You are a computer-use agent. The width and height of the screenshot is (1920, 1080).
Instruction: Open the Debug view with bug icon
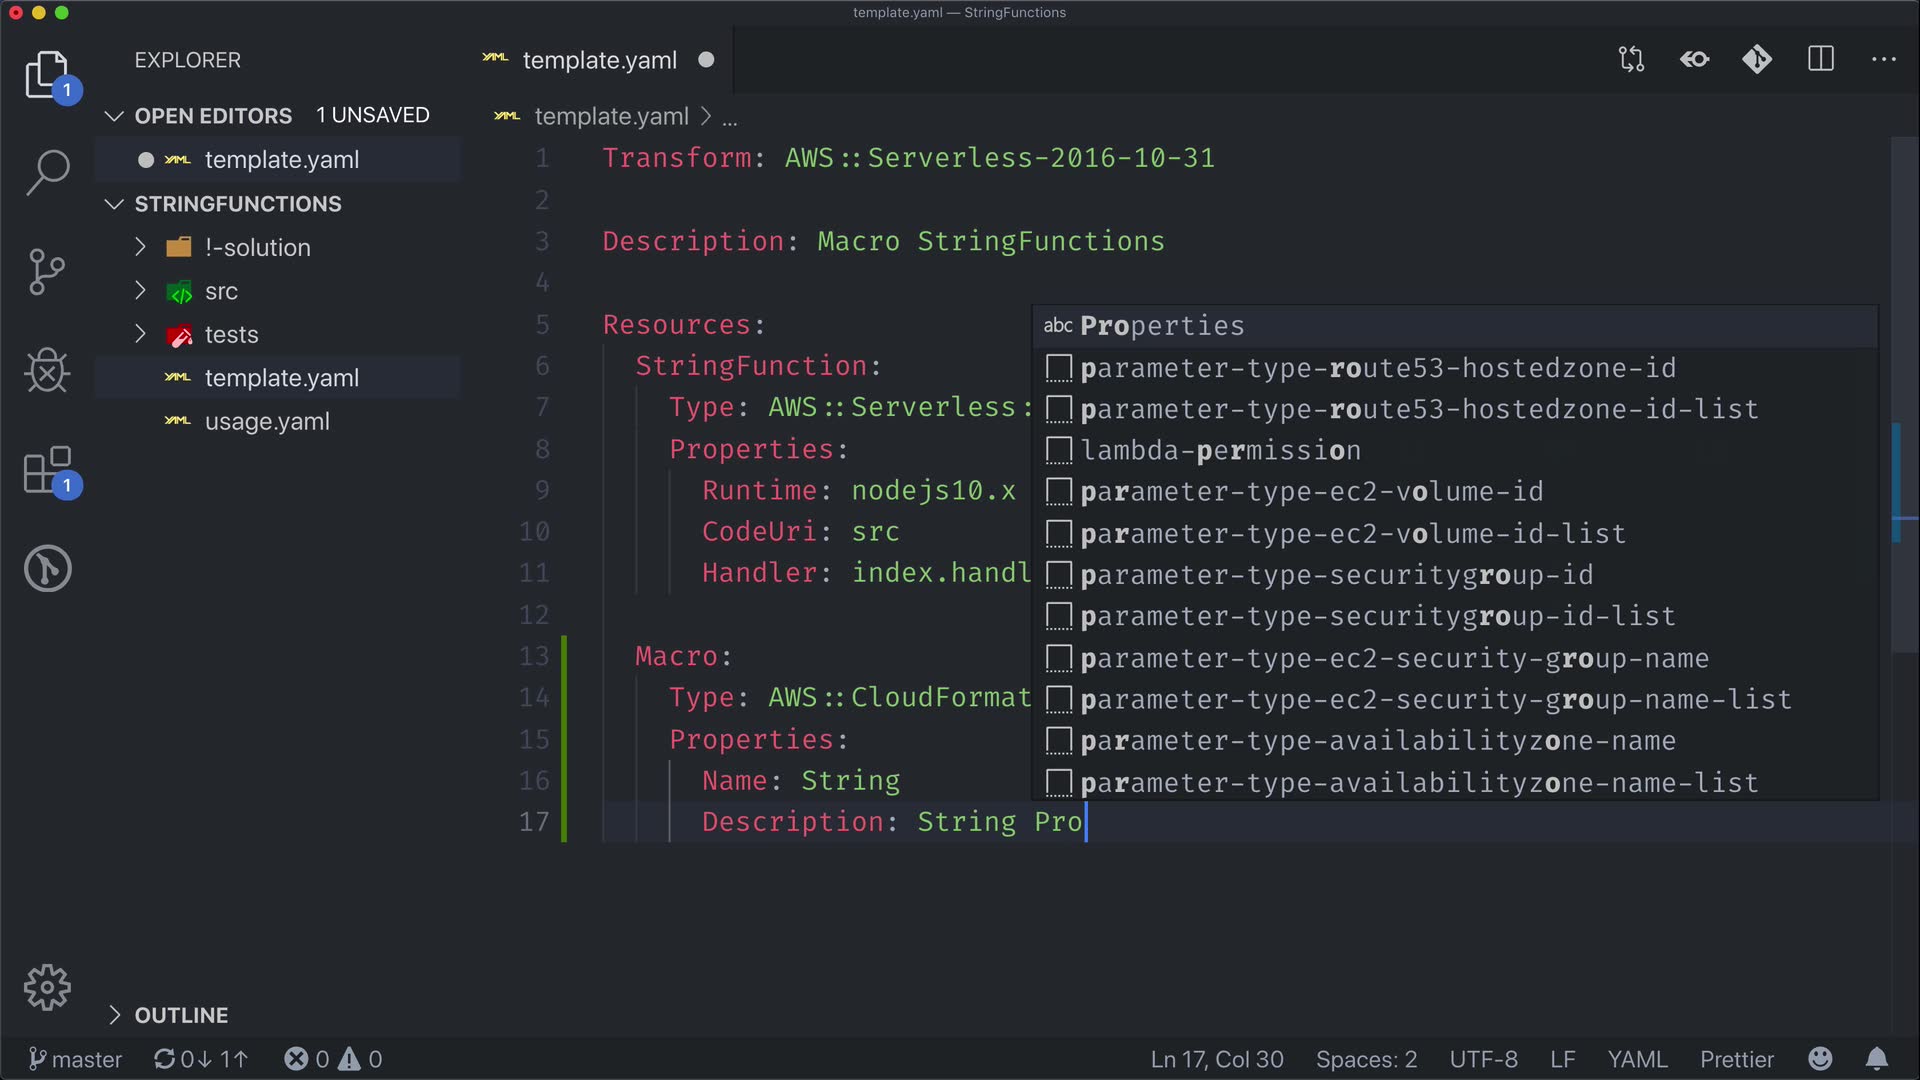(x=47, y=371)
